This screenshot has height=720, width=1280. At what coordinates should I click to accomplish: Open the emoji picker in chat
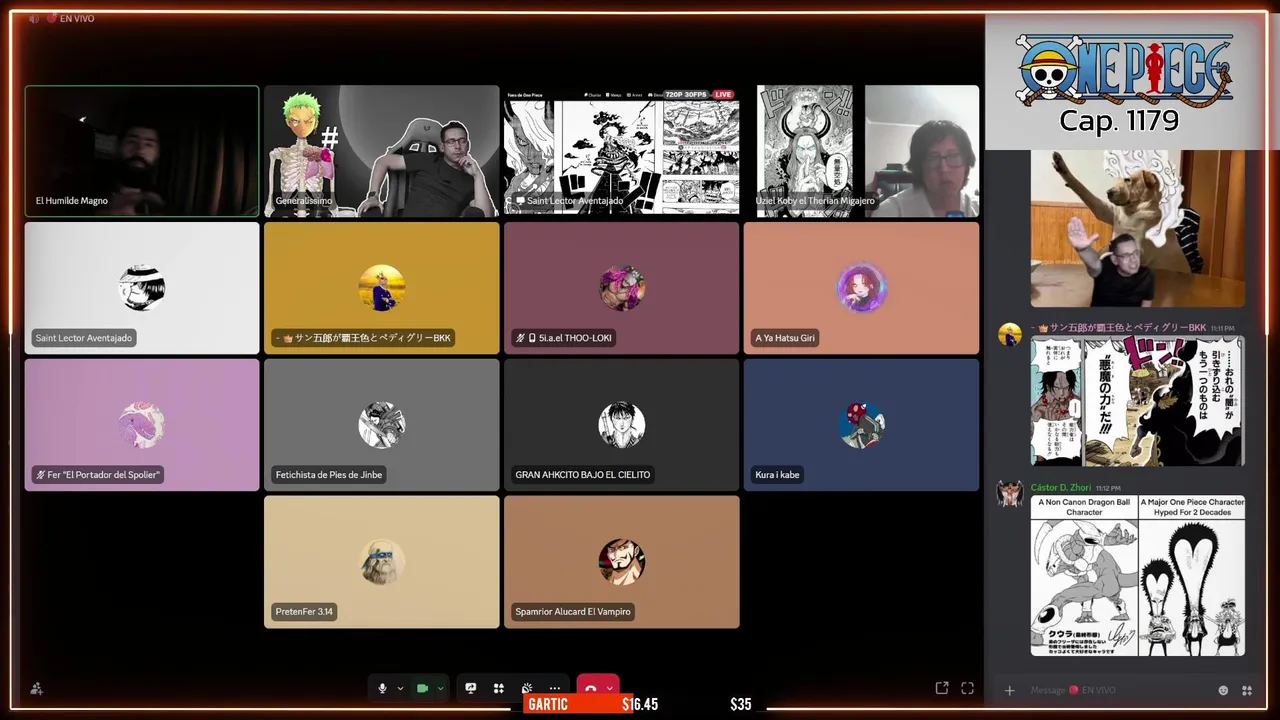[x=1223, y=690]
